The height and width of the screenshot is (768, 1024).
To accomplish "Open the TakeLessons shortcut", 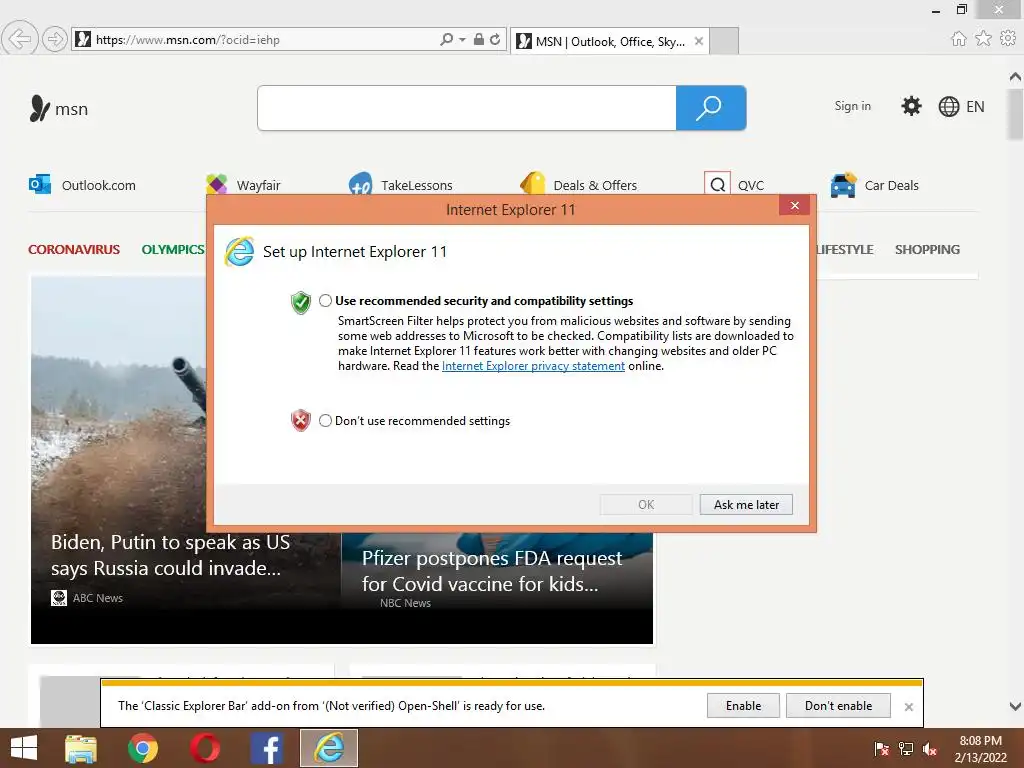I will [x=400, y=185].
